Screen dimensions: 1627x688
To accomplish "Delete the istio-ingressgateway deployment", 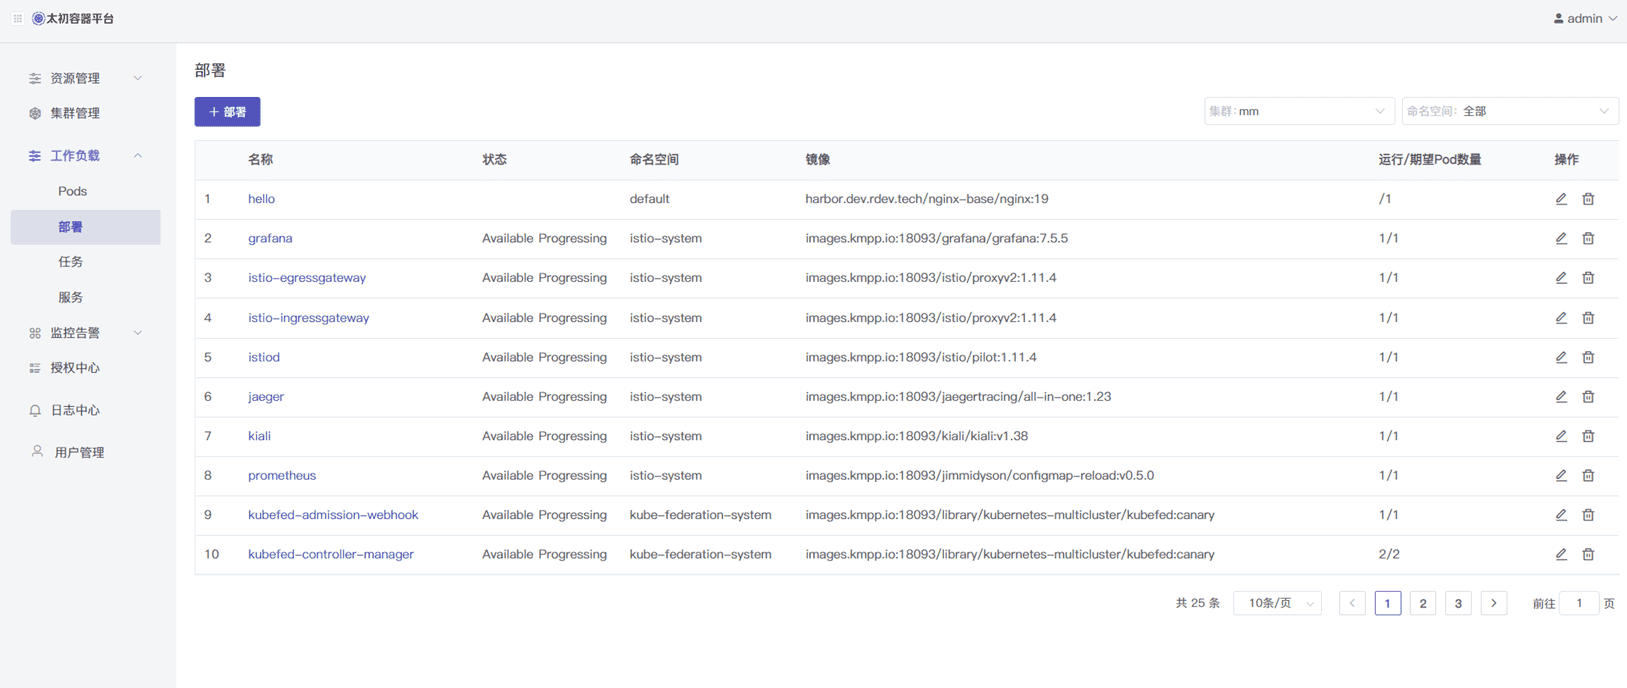I will point(1588,318).
